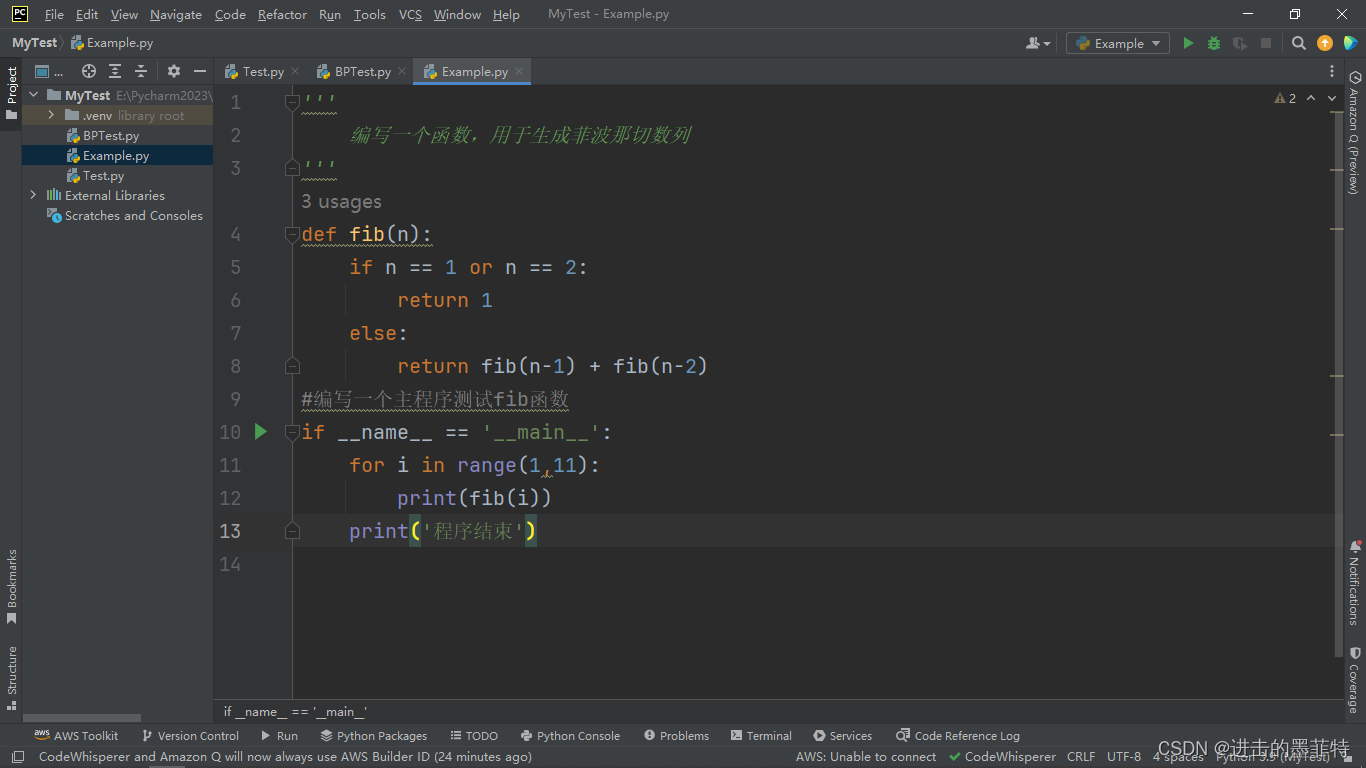Open the TODO tool window
The width and height of the screenshot is (1366, 768).
tap(473, 735)
